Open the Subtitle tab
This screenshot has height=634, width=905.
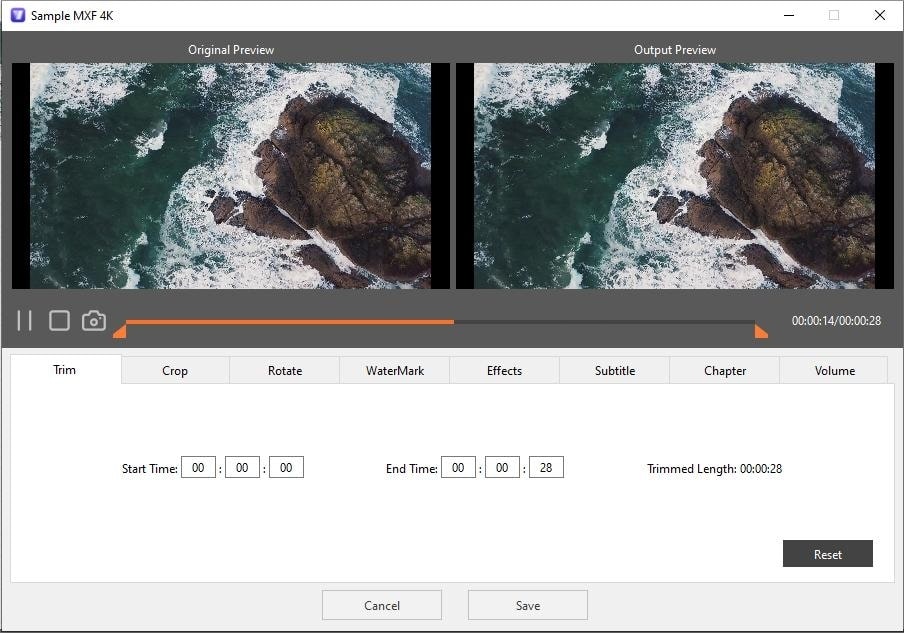(614, 370)
